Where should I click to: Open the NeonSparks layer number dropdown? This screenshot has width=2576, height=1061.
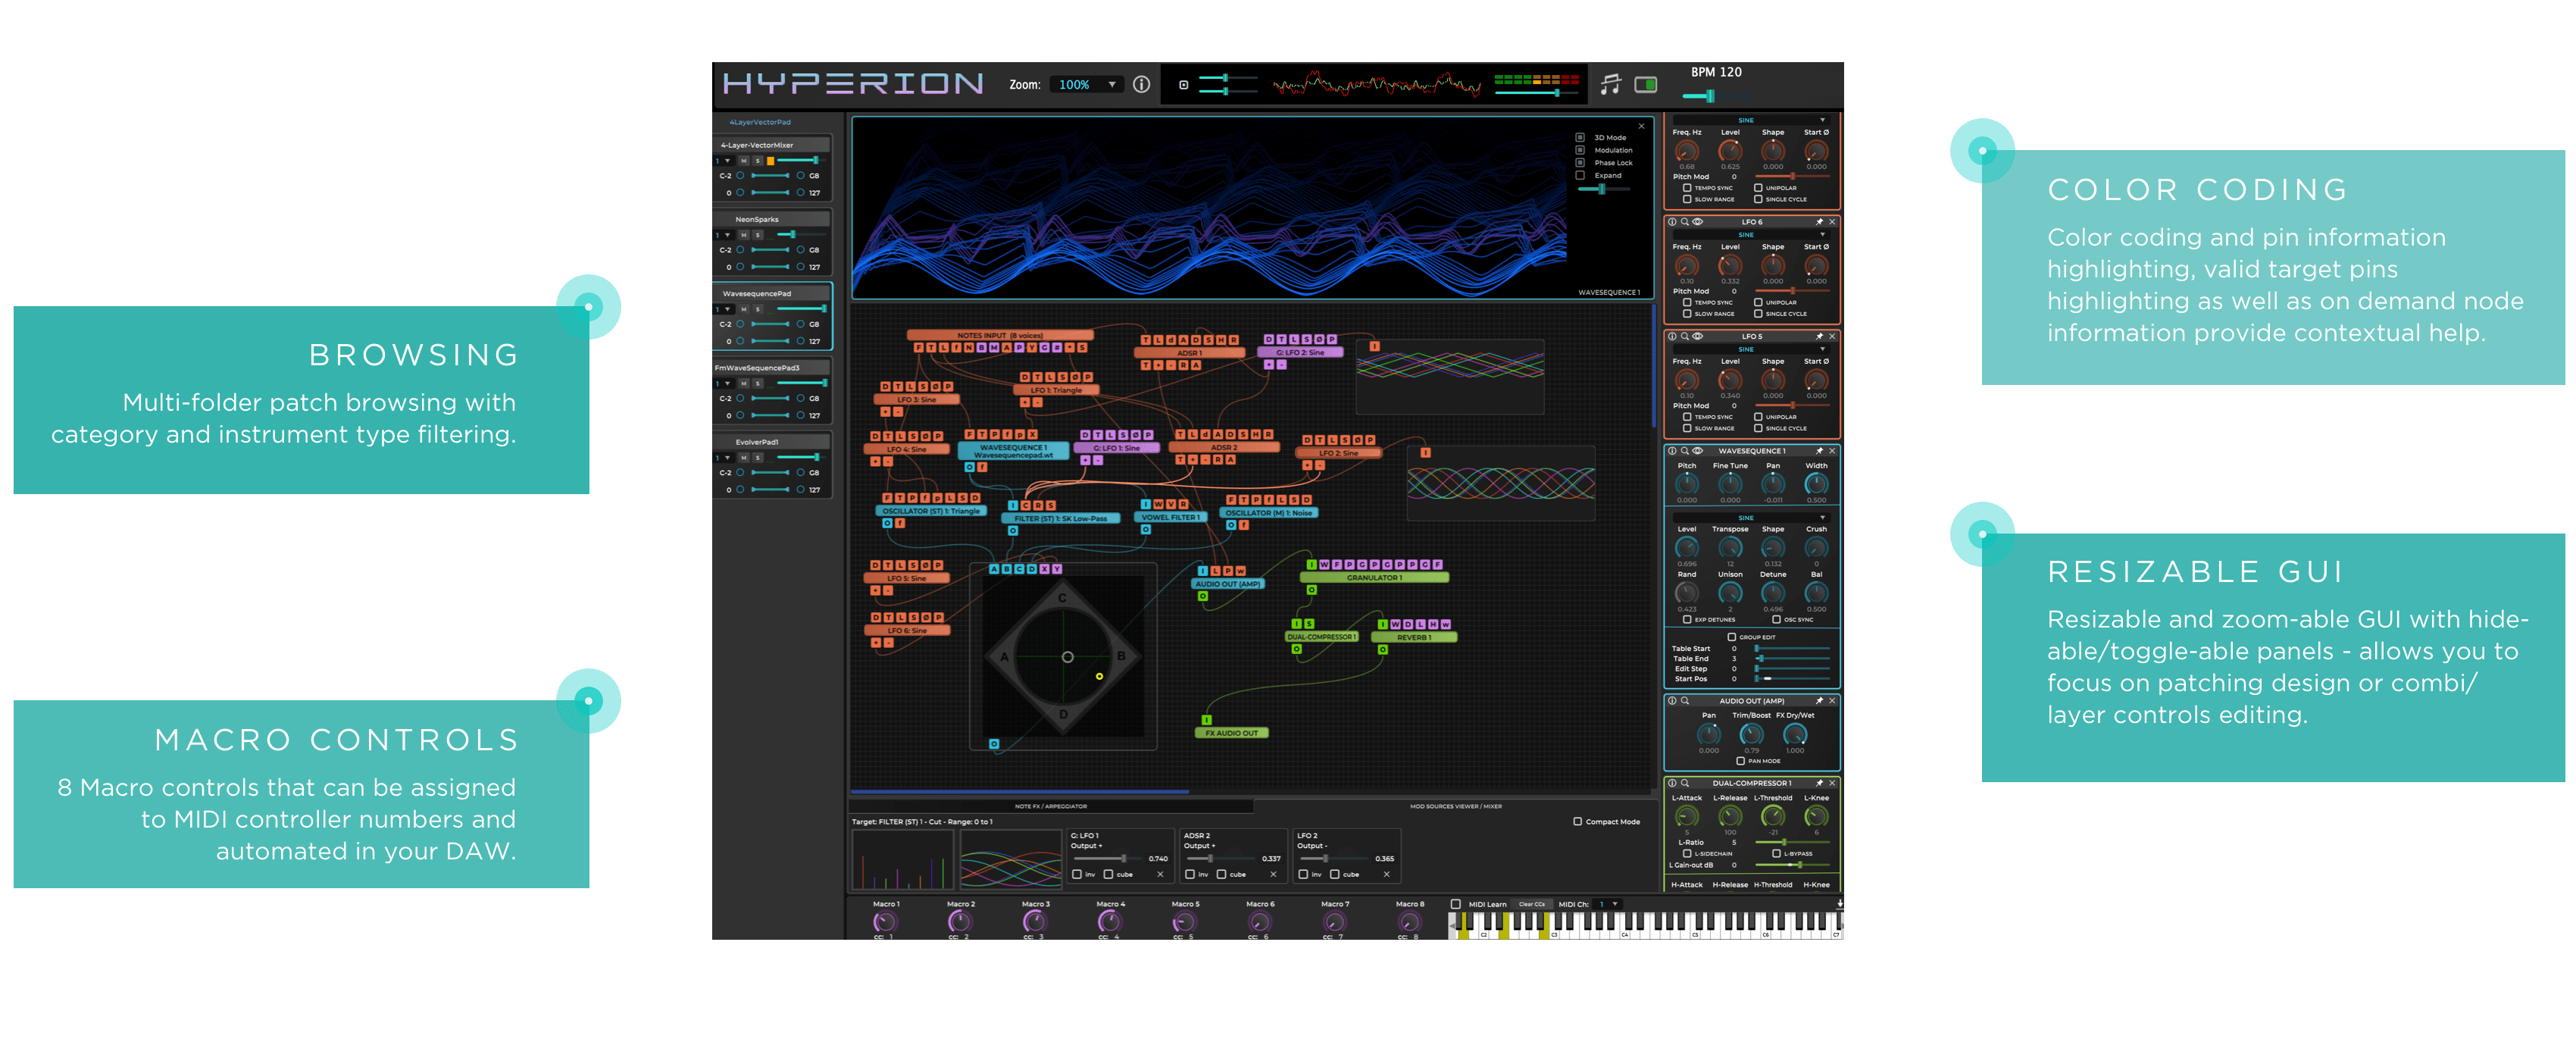(723, 235)
